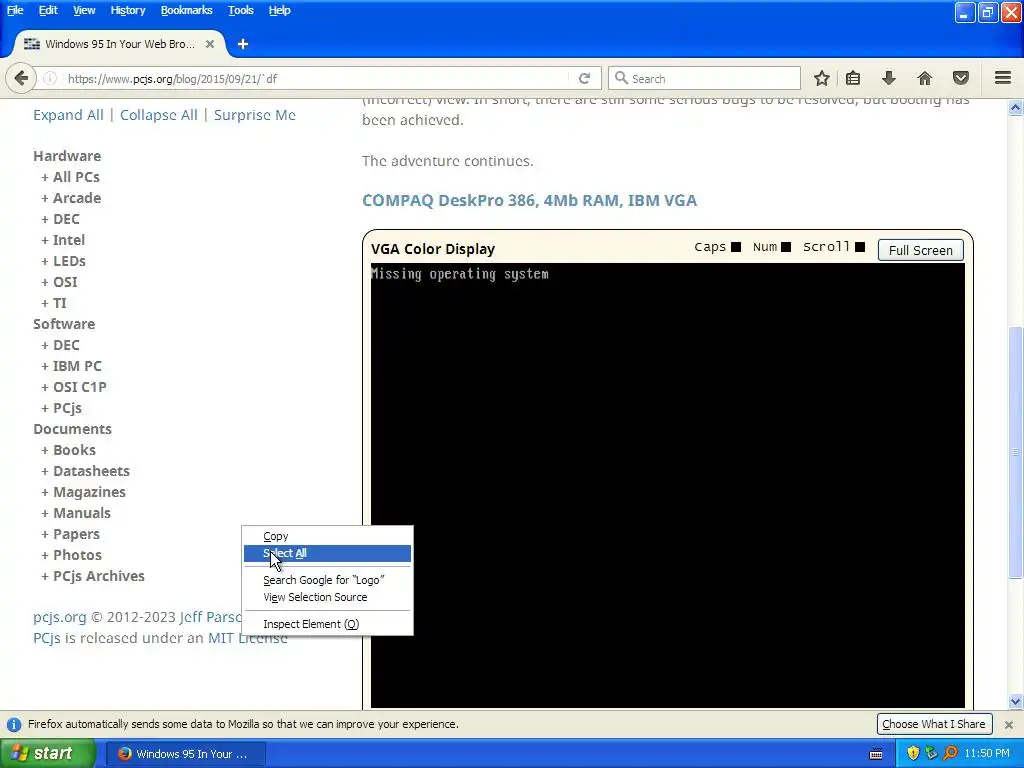Image resolution: width=1024 pixels, height=768 pixels.
Task: Expand the Manuals section
Action: [76, 513]
